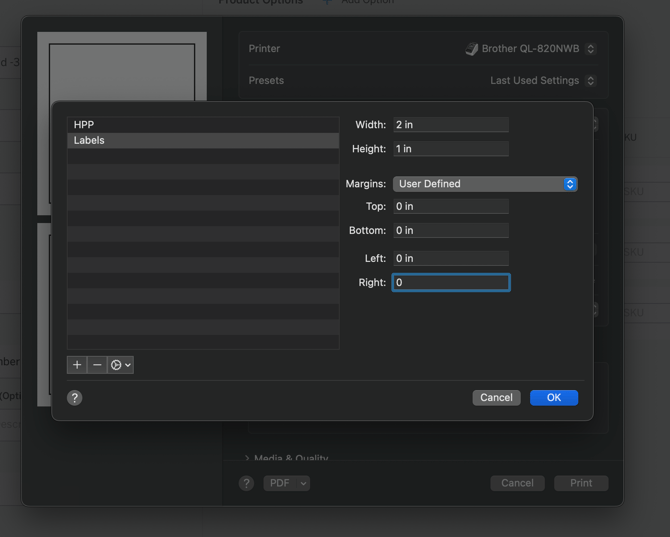670x537 pixels.
Task: Focus the Top margin field
Action: [450, 207]
